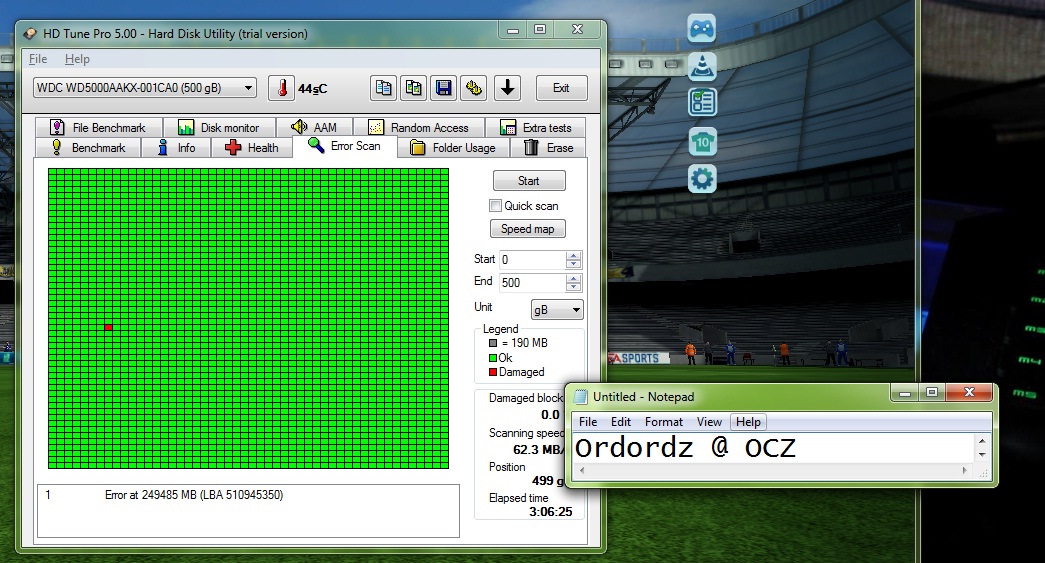1045x563 pixels.
Task: Click the Notepad horizontal scrollbar right arrow
Action: click(964, 470)
